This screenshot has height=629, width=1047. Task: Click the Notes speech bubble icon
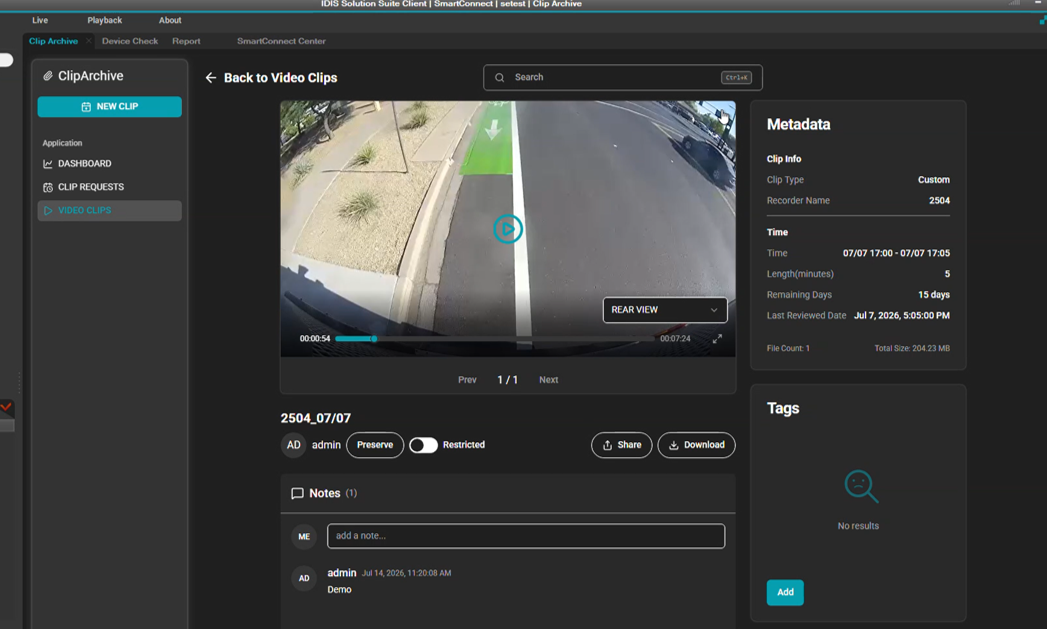click(x=297, y=493)
